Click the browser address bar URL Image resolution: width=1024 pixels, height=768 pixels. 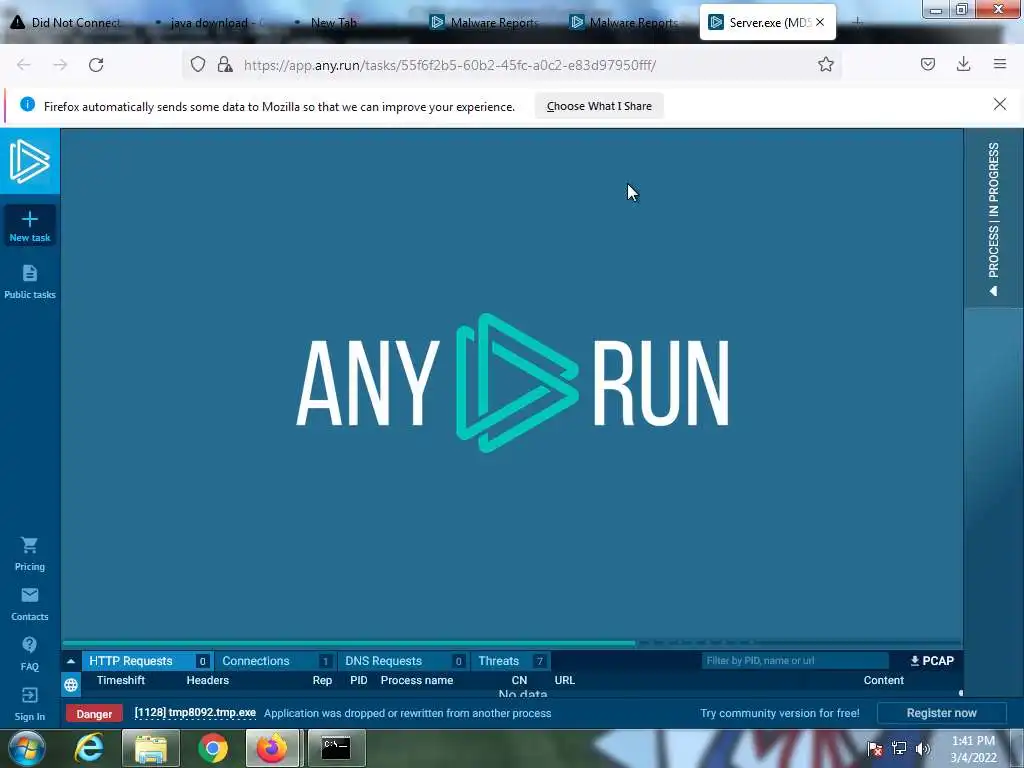(x=450, y=65)
